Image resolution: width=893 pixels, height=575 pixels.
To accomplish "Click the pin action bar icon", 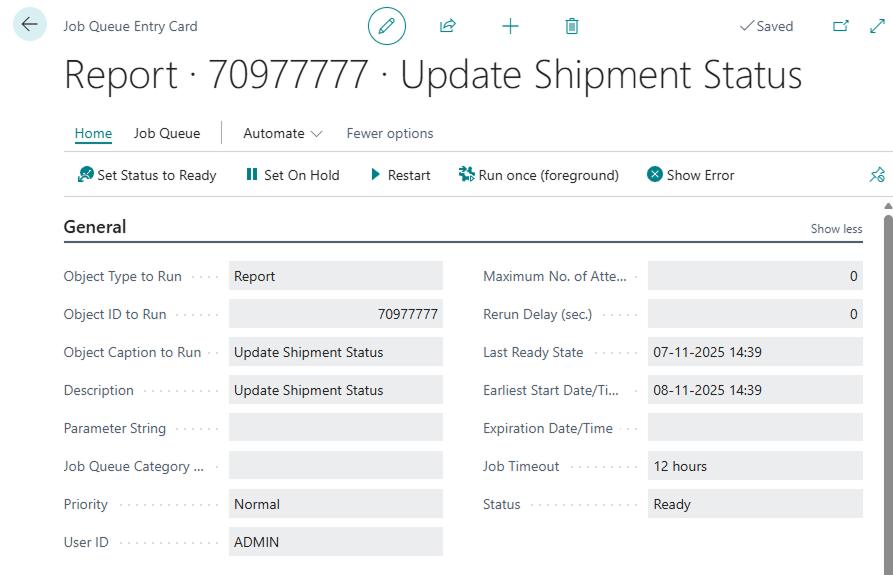I will click(x=877, y=175).
